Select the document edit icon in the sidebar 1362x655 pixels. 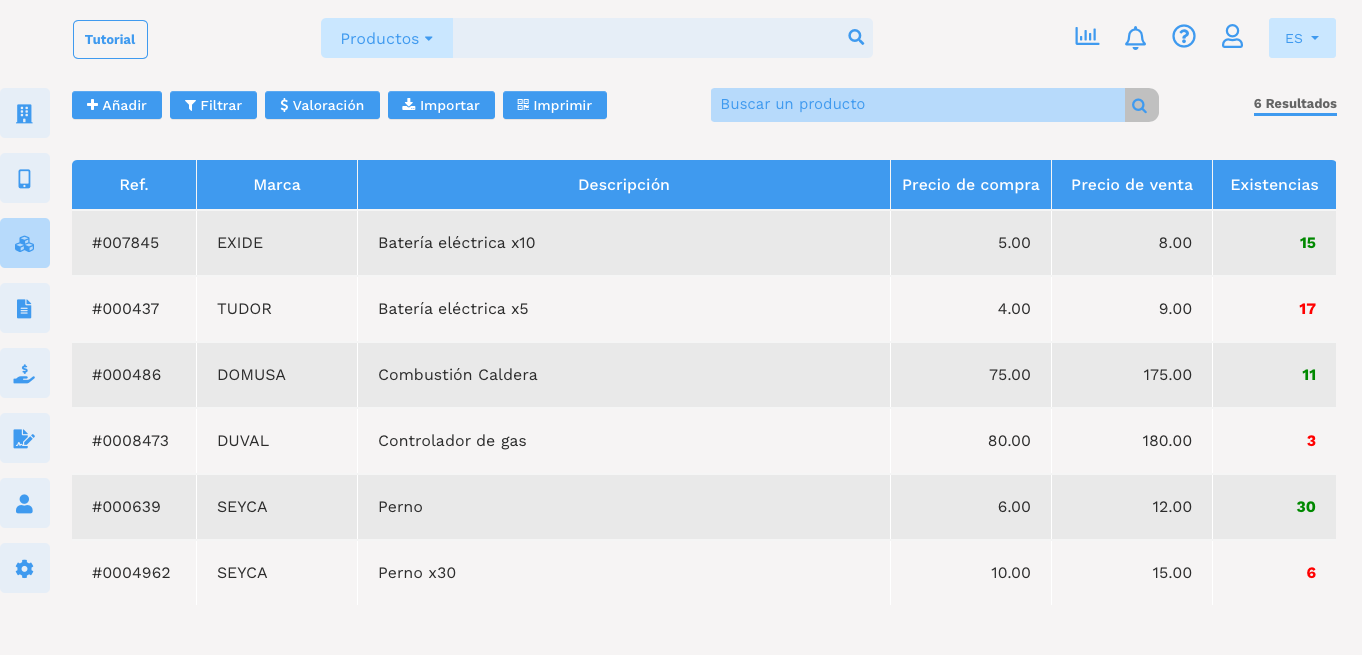(25, 437)
